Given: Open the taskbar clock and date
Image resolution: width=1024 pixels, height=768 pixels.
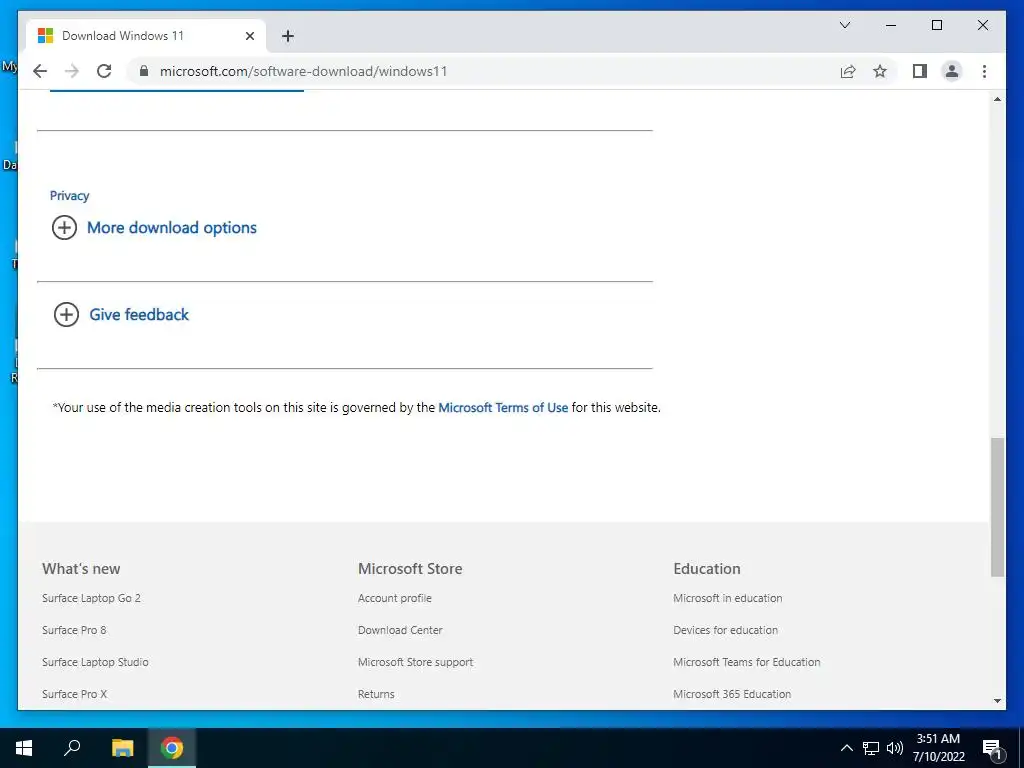Looking at the screenshot, I should (938, 748).
